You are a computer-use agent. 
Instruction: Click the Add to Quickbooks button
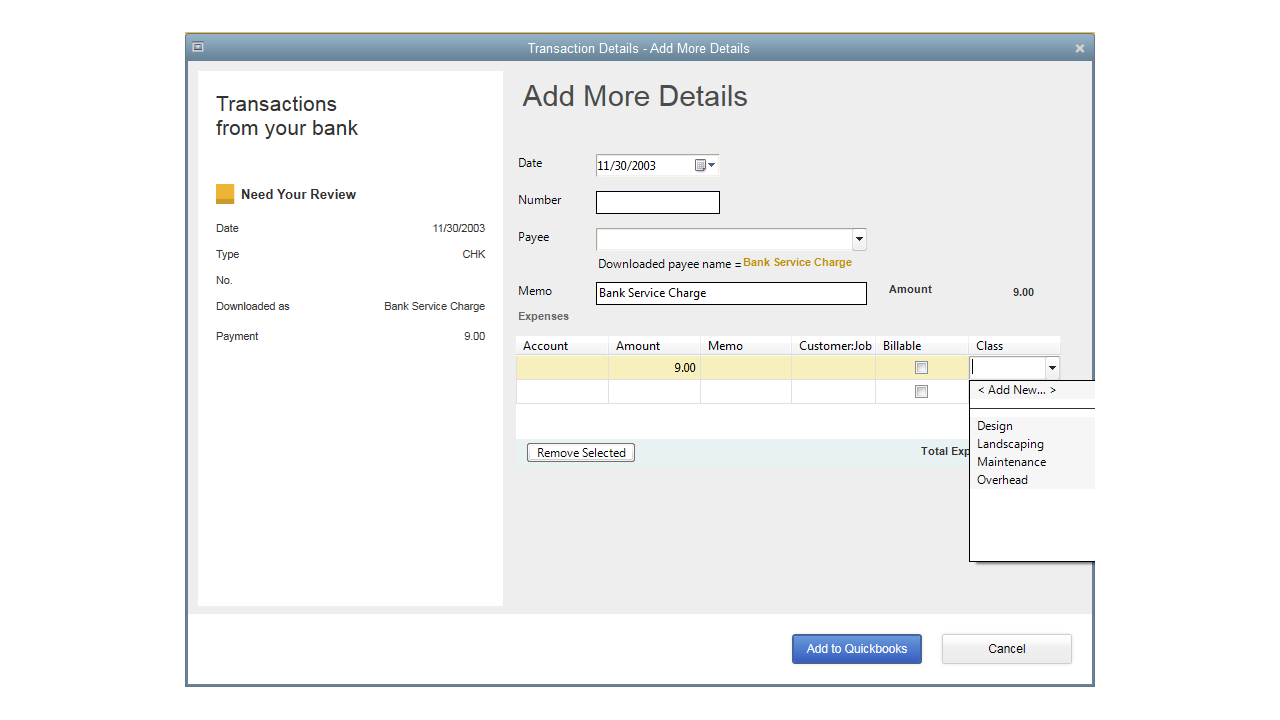tap(856, 648)
